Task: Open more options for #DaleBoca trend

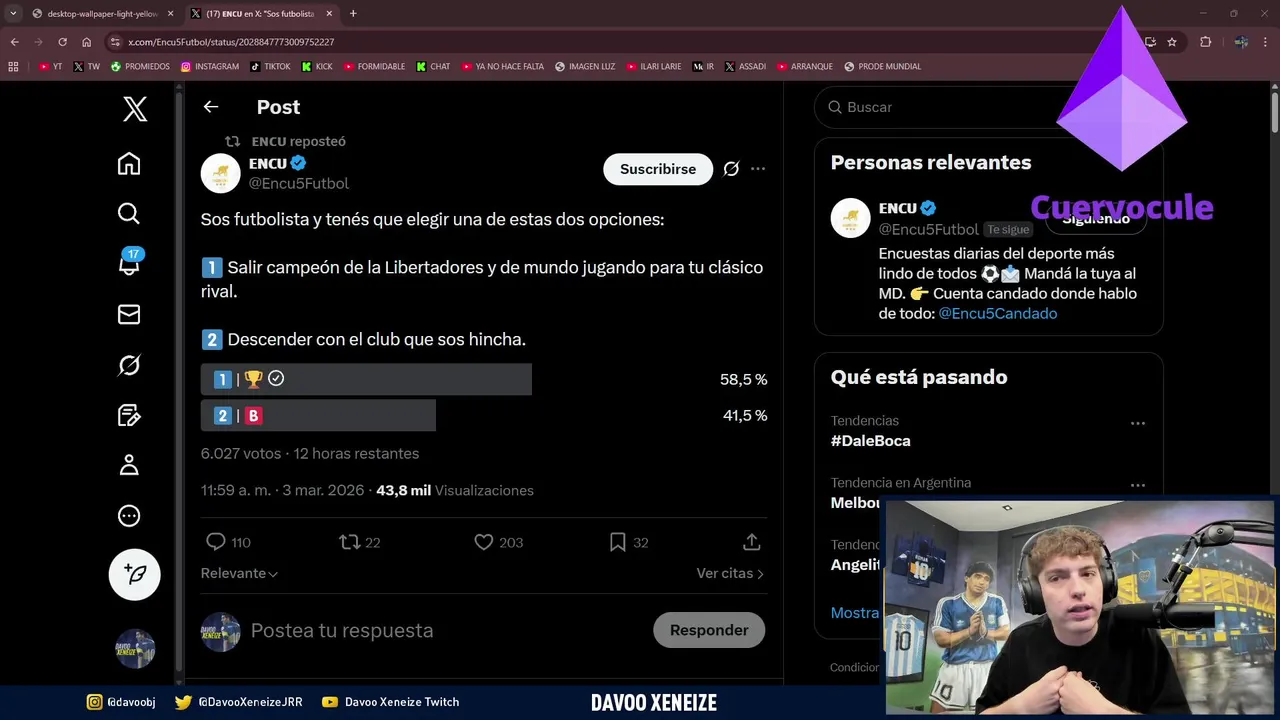Action: pyautogui.click(x=1137, y=424)
